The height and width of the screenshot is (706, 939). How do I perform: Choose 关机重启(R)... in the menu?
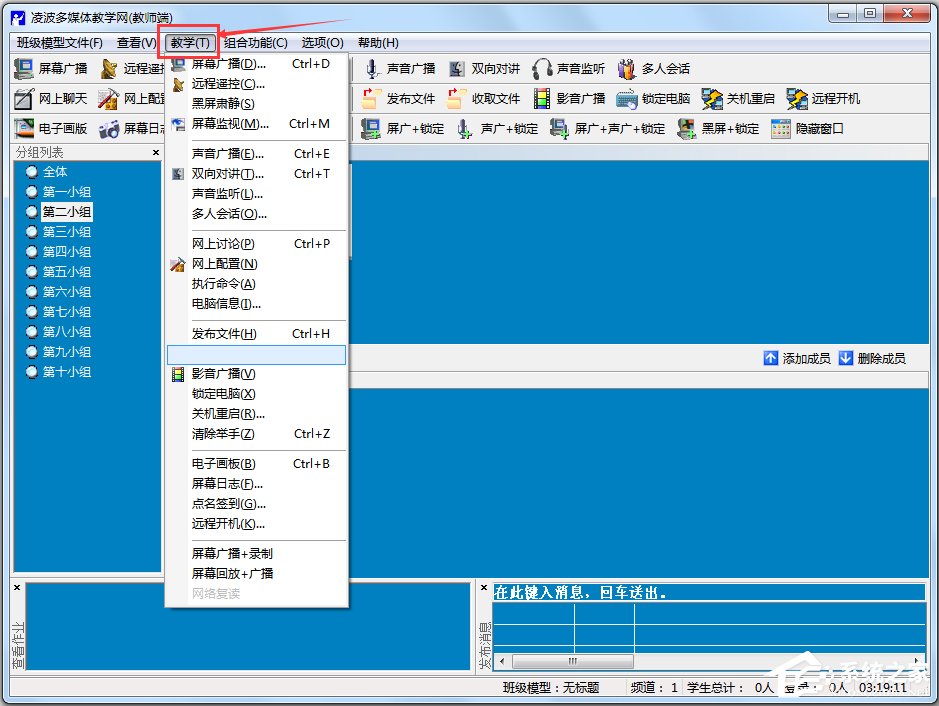point(256,414)
